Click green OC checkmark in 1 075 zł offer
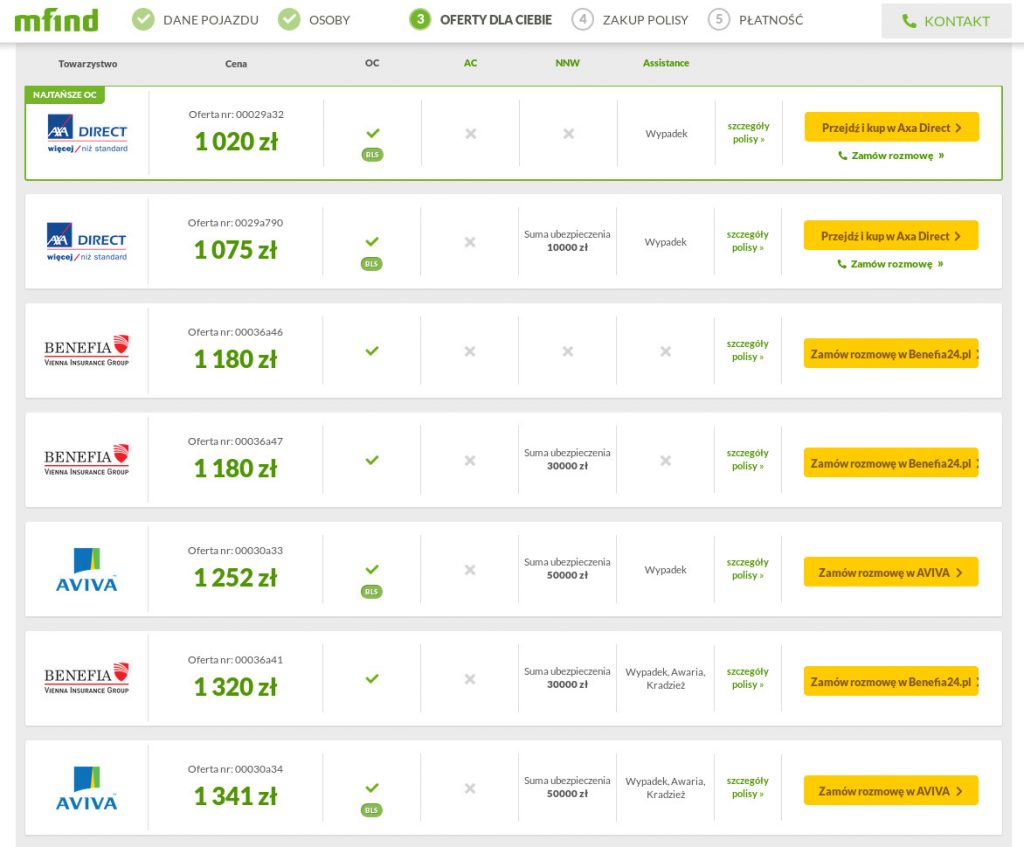 click(x=372, y=241)
